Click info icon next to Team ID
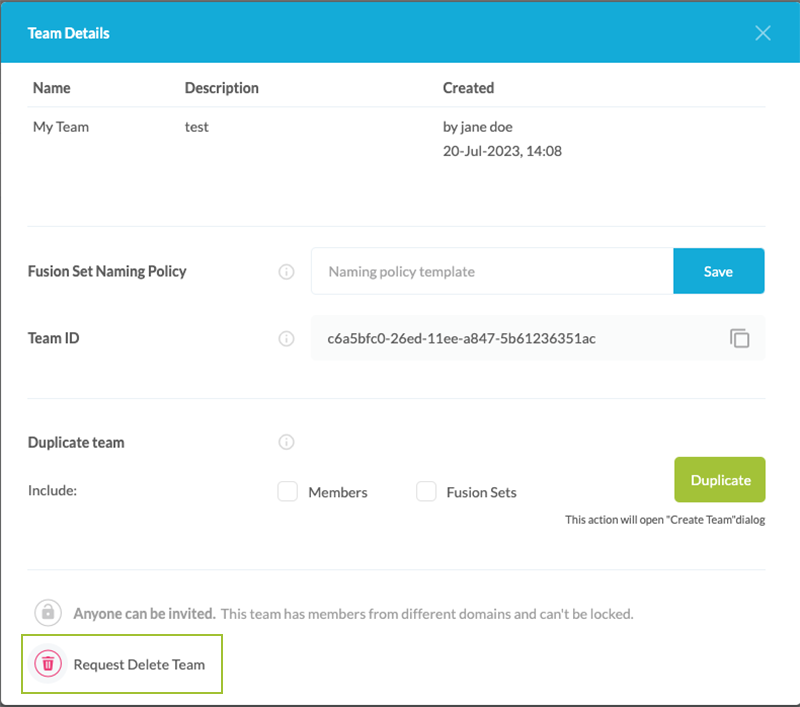Viewport: 800px width, 707px height. (287, 339)
